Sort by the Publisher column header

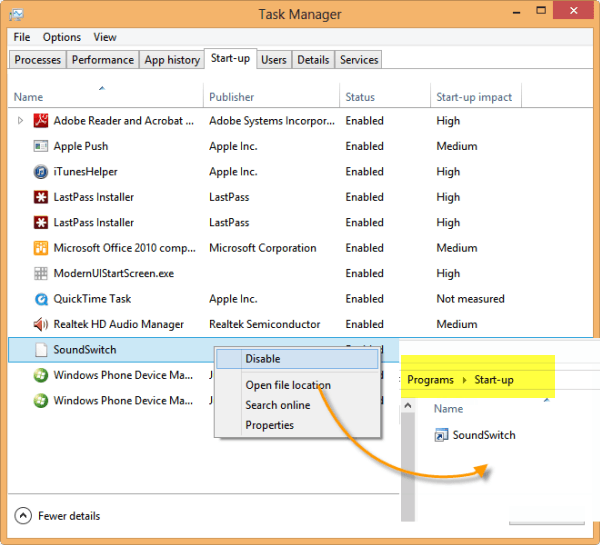click(271, 96)
